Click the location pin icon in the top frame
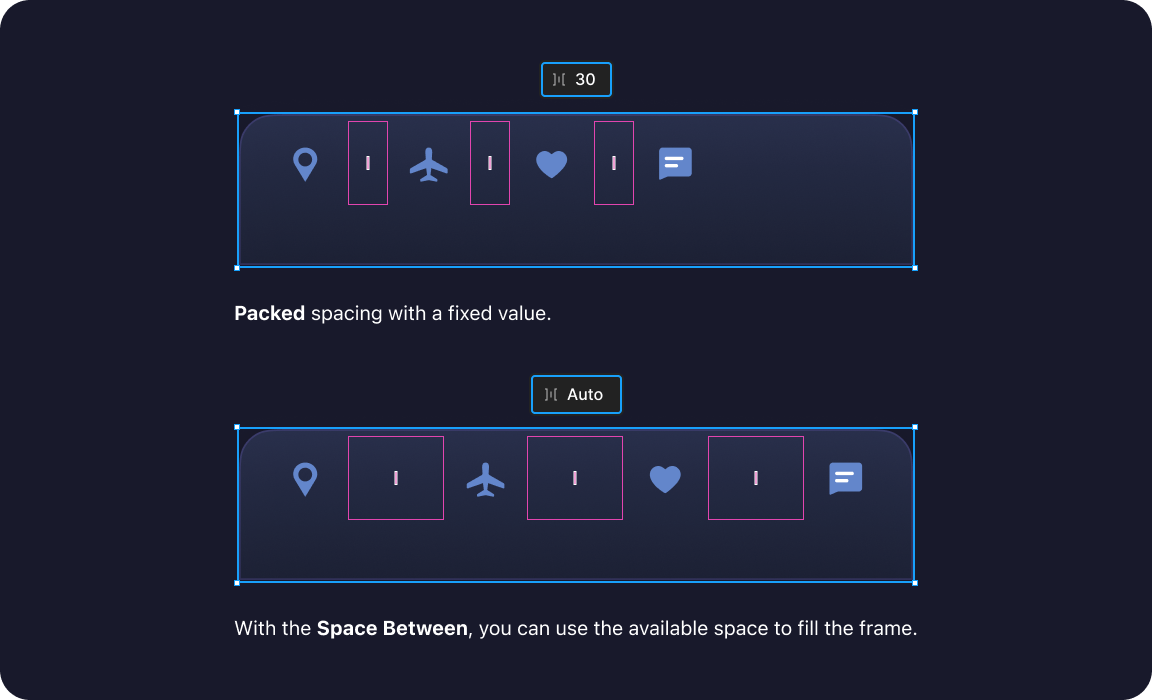Viewport: 1152px width, 700px height. coord(304,162)
